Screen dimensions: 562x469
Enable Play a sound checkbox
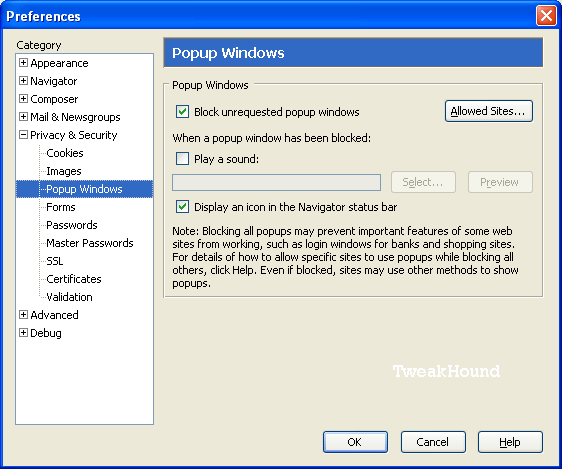coord(182,158)
